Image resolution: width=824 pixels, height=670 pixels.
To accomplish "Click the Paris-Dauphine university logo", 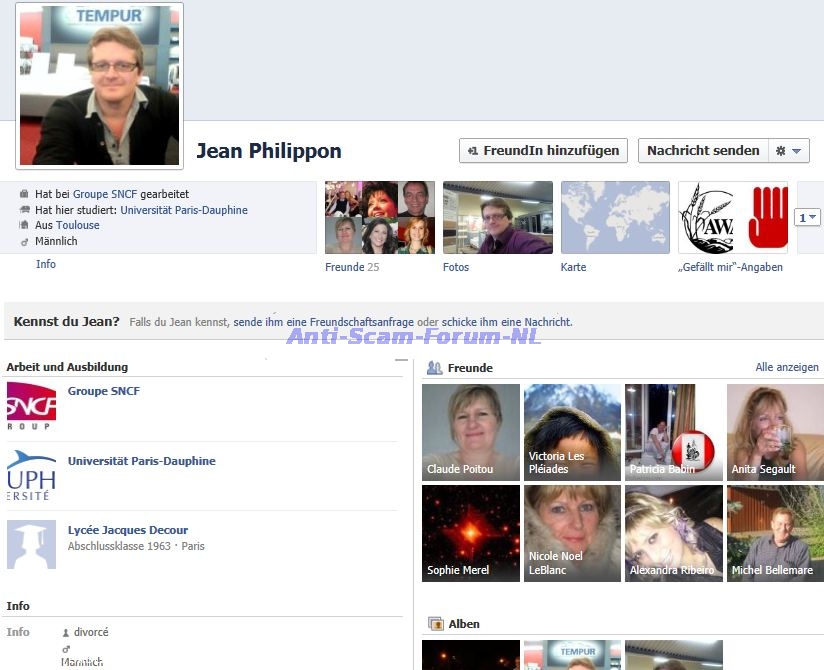I will pyautogui.click(x=31, y=475).
